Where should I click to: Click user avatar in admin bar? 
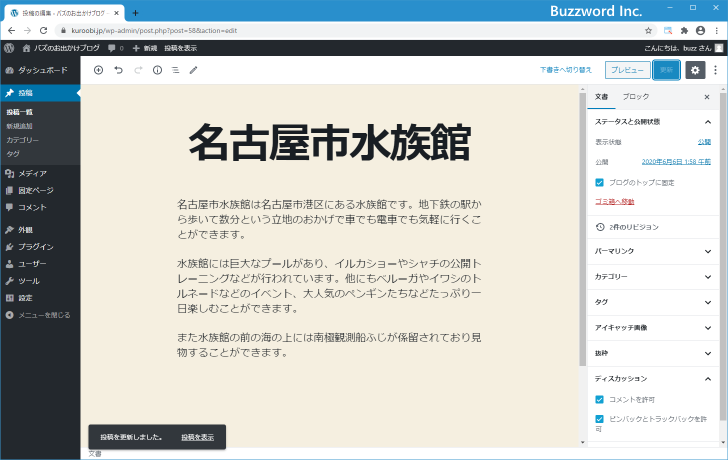click(x=719, y=48)
